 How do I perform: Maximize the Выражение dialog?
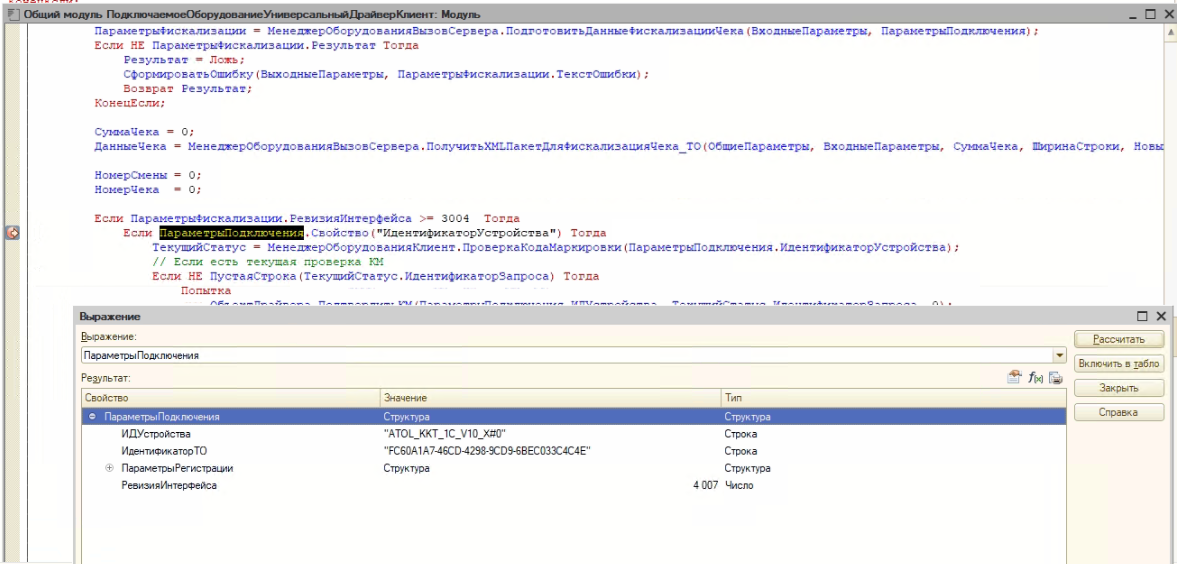pos(1143,316)
